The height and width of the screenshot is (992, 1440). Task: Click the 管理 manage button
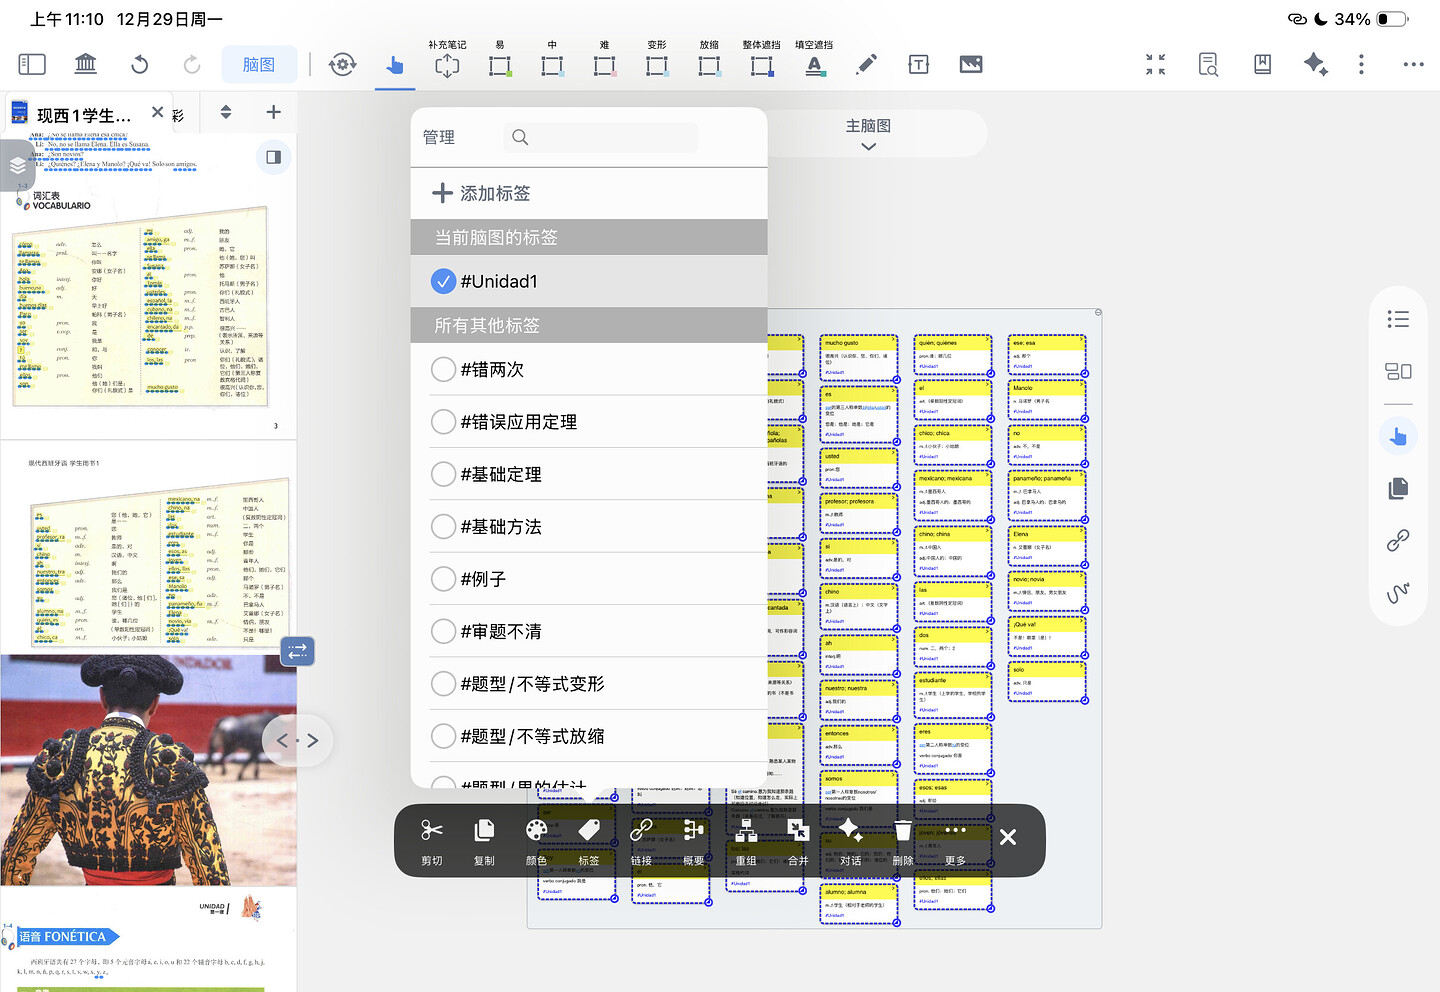pos(439,138)
